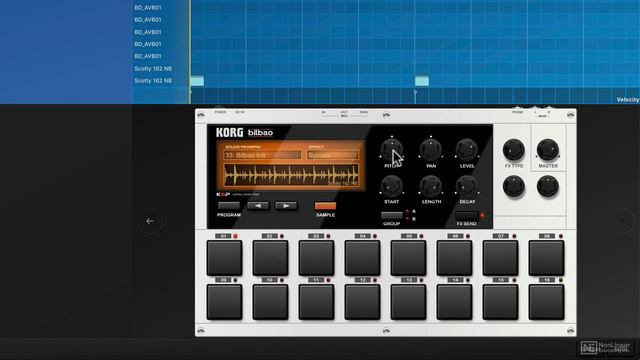640x360 pixels.
Task: Click the 'Velocity' lane label
Action: [628, 100]
